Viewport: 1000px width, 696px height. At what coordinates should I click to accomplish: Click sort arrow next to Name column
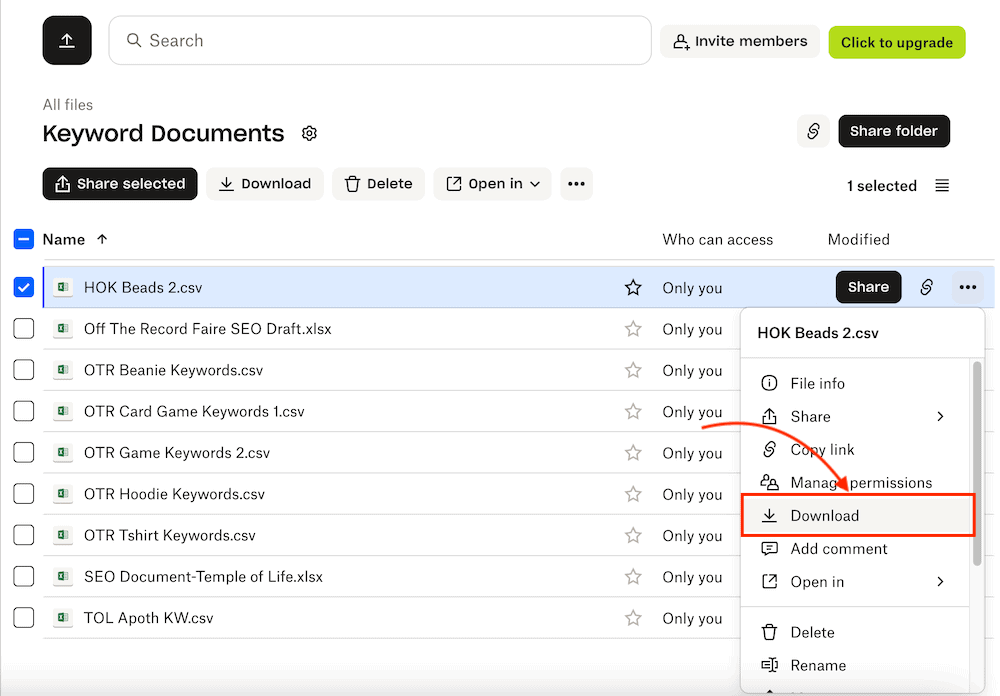click(102, 239)
